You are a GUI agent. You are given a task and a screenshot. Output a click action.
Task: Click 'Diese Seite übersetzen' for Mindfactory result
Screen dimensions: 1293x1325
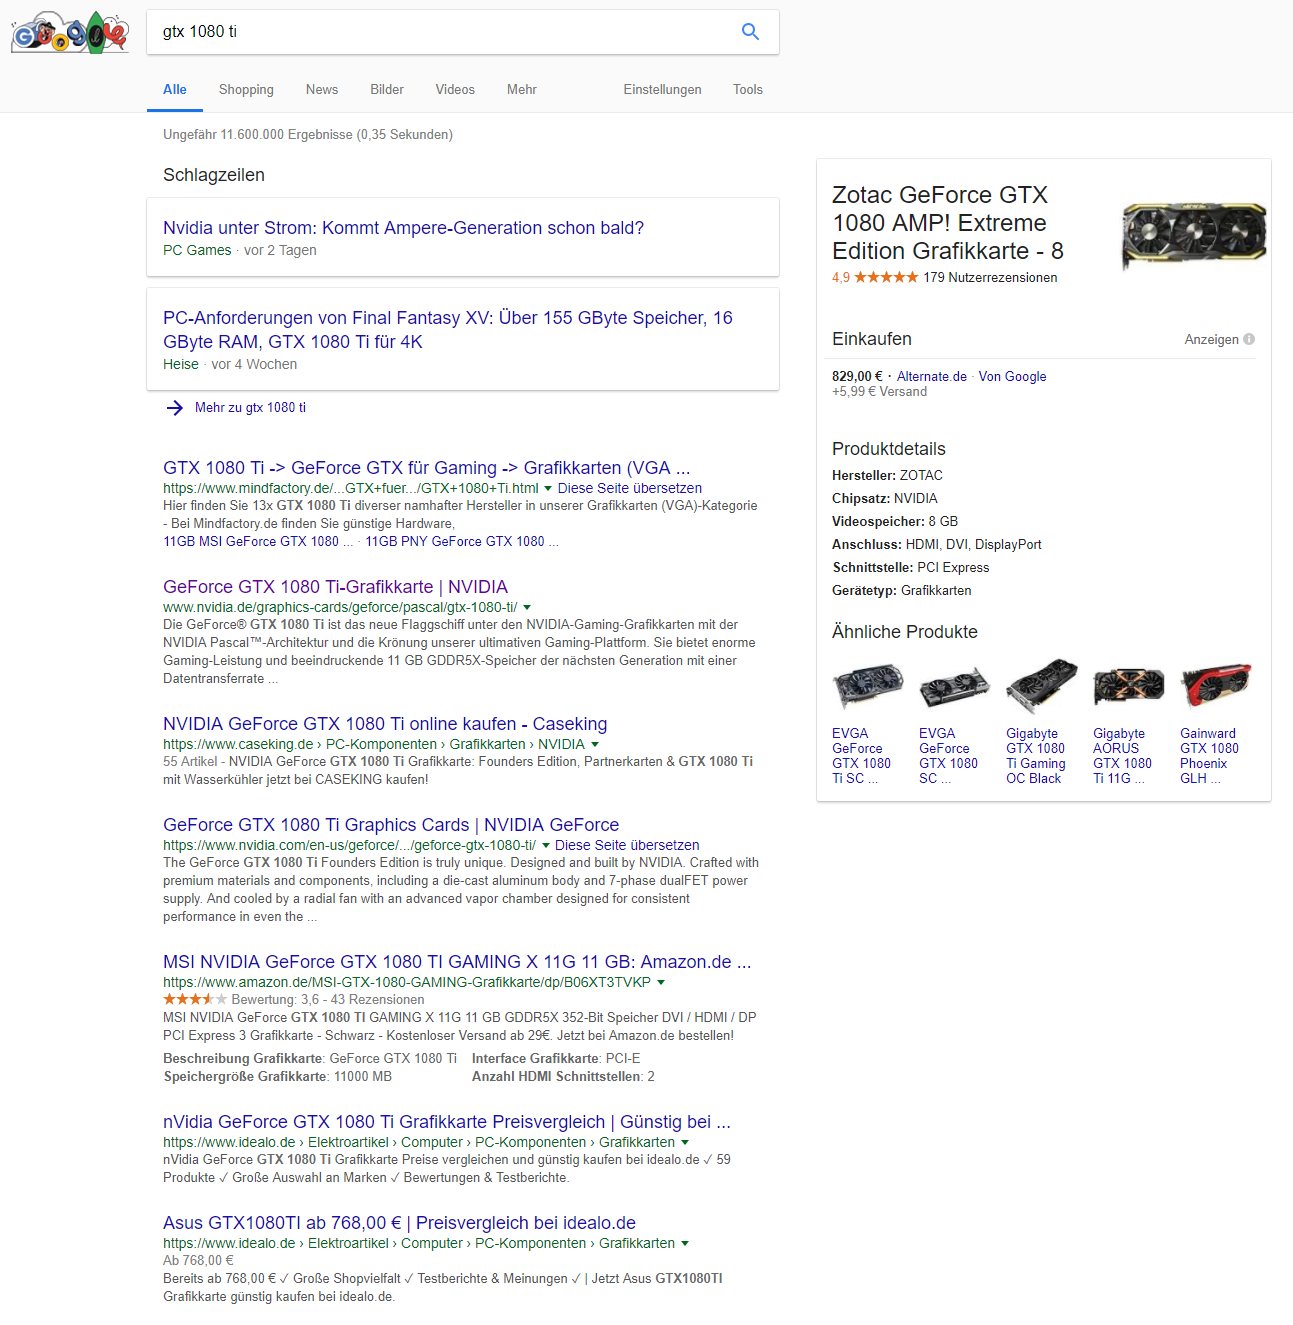coord(630,488)
